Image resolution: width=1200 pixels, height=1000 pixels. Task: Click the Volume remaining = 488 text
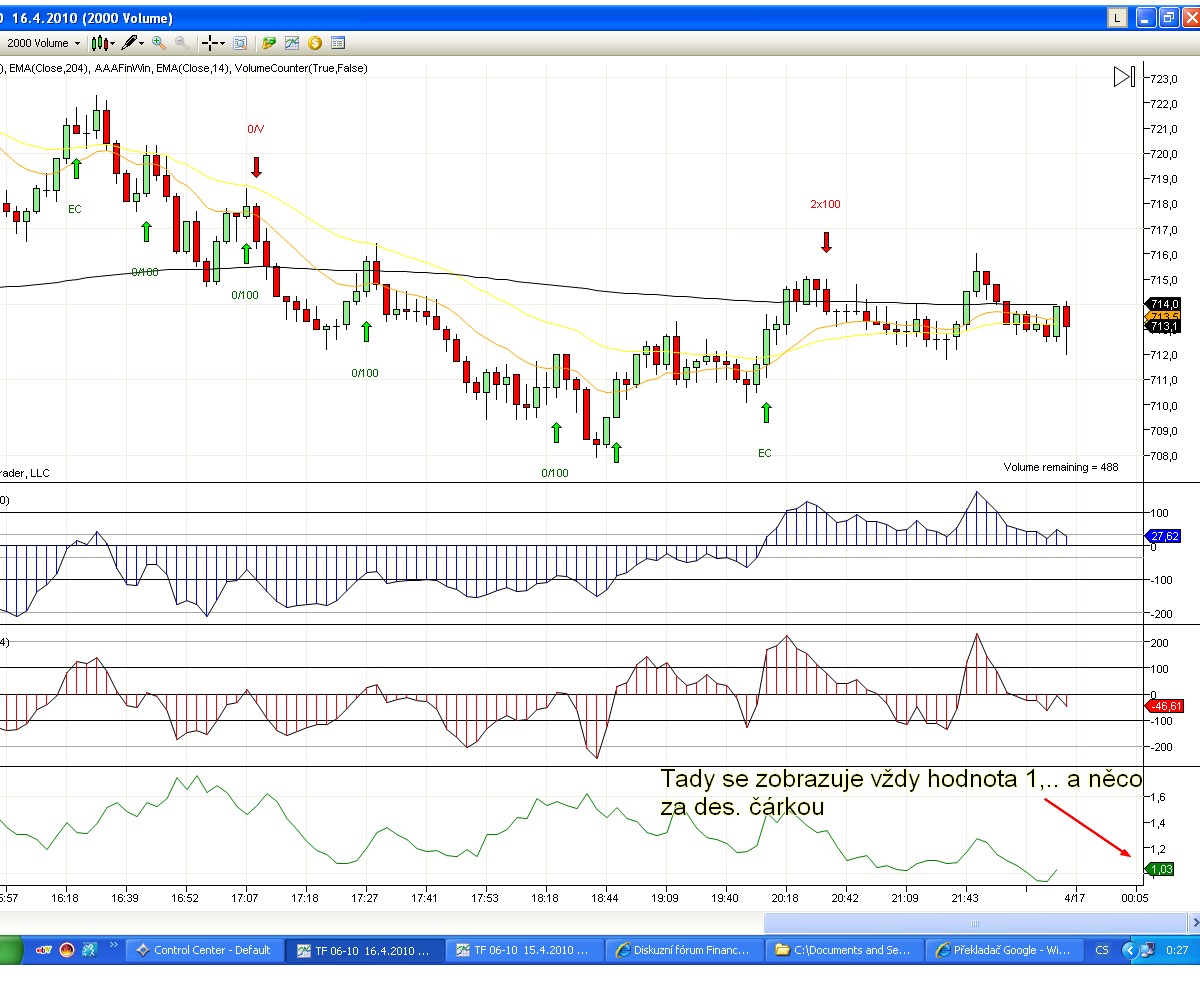click(1061, 467)
